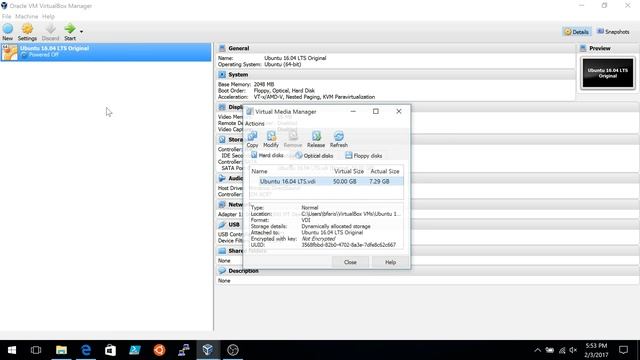Close the Virtual Media Manager via Close button
The height and width of the screenshot is (360, 640).
[x=350, y=262]
